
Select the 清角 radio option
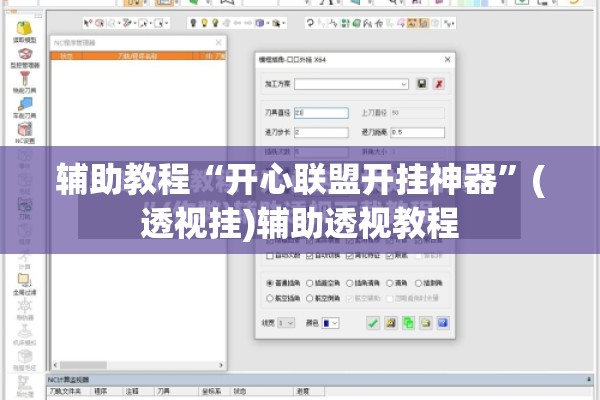pyautogui.click(x=390, y=283)
